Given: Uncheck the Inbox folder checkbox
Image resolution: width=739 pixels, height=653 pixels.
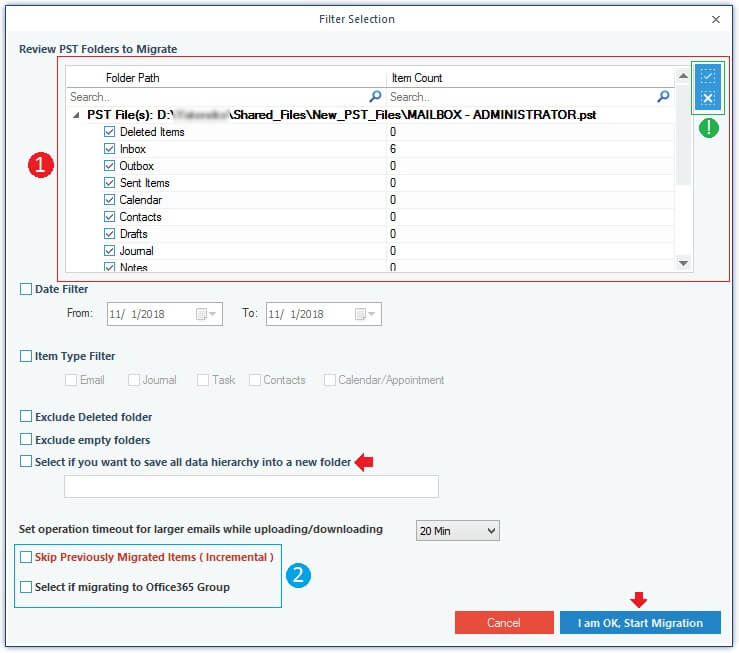Looking at the screenshot, I should coord(109,148).
